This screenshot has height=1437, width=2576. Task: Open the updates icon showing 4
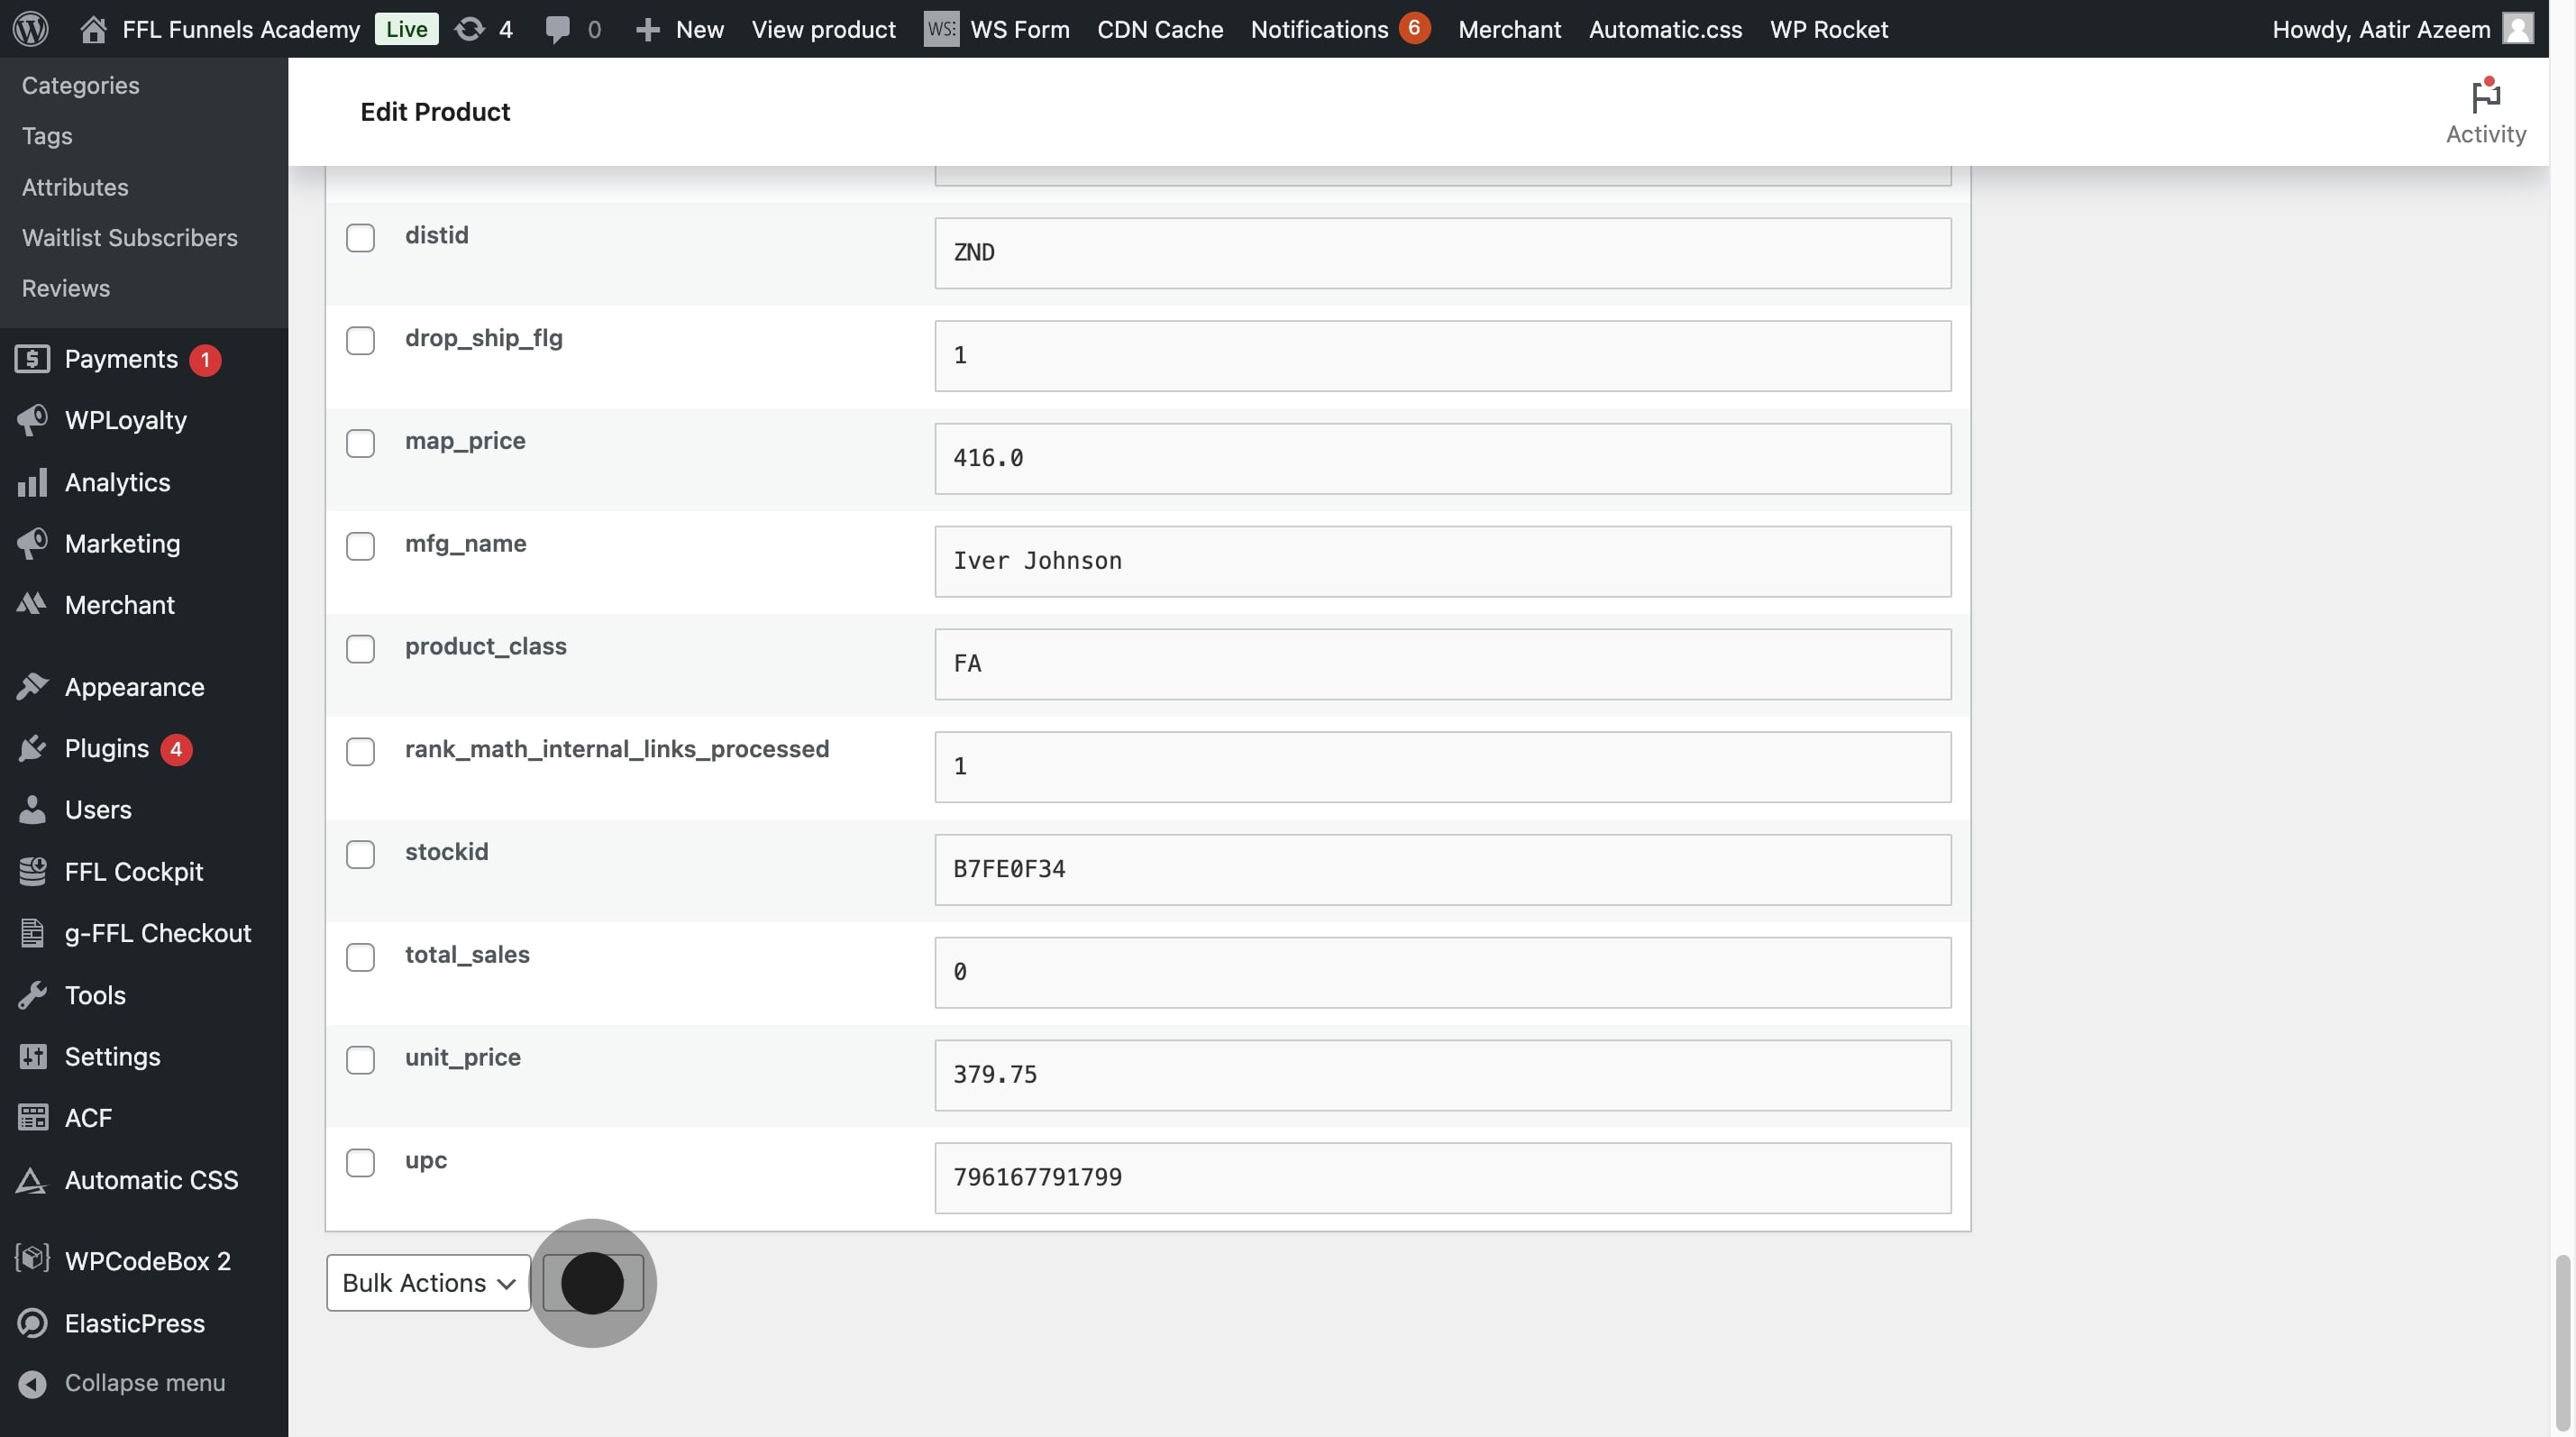pos(469,29)
